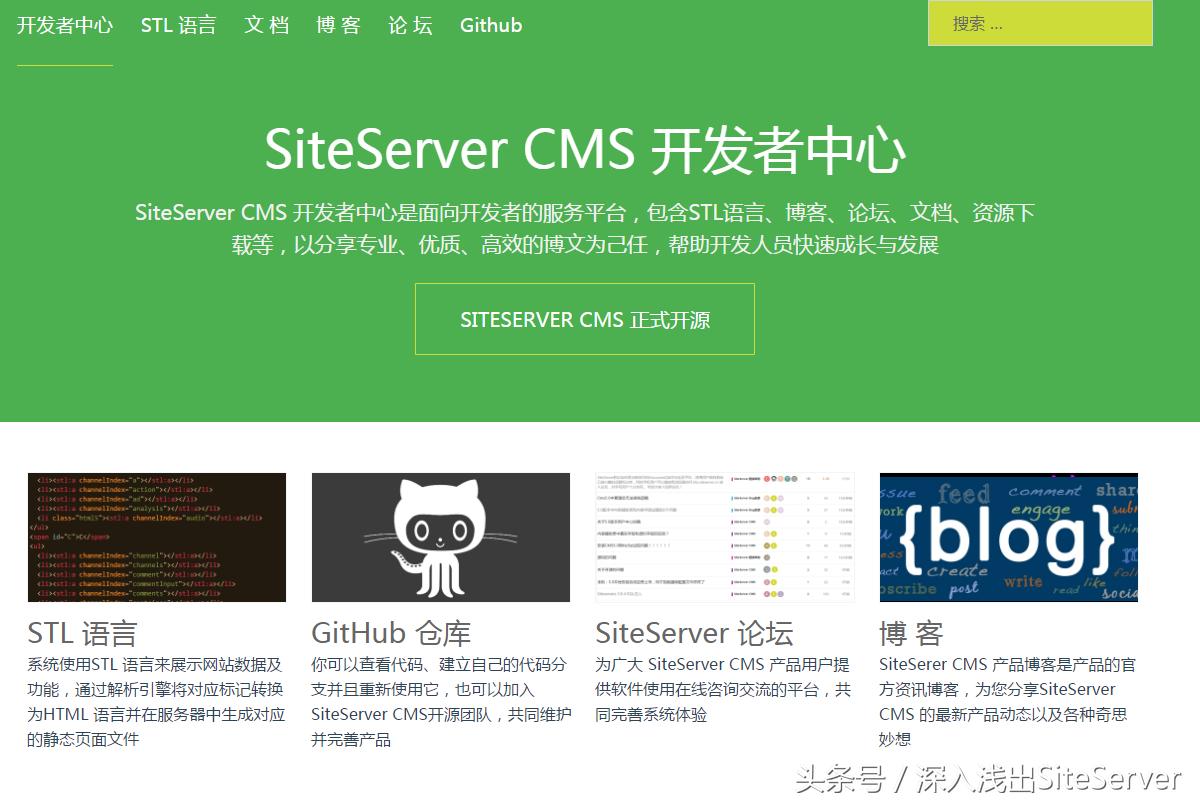Select the STL 语言 navigation item
This screenshot has width=1200, height=805.
tap(180, 25)
